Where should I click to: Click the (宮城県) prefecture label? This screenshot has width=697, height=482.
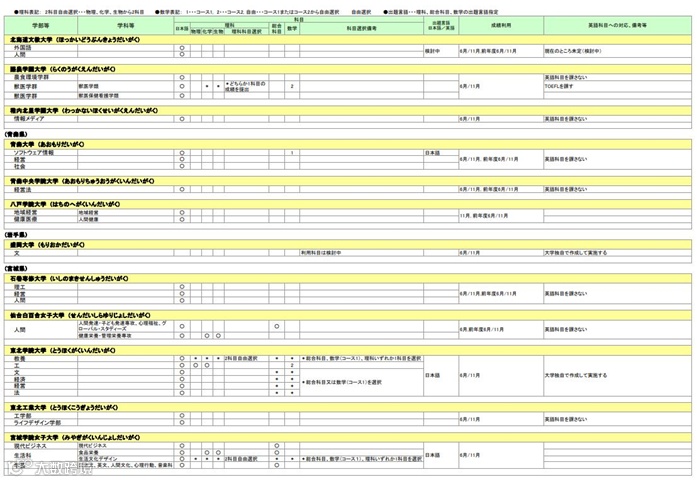16,268
